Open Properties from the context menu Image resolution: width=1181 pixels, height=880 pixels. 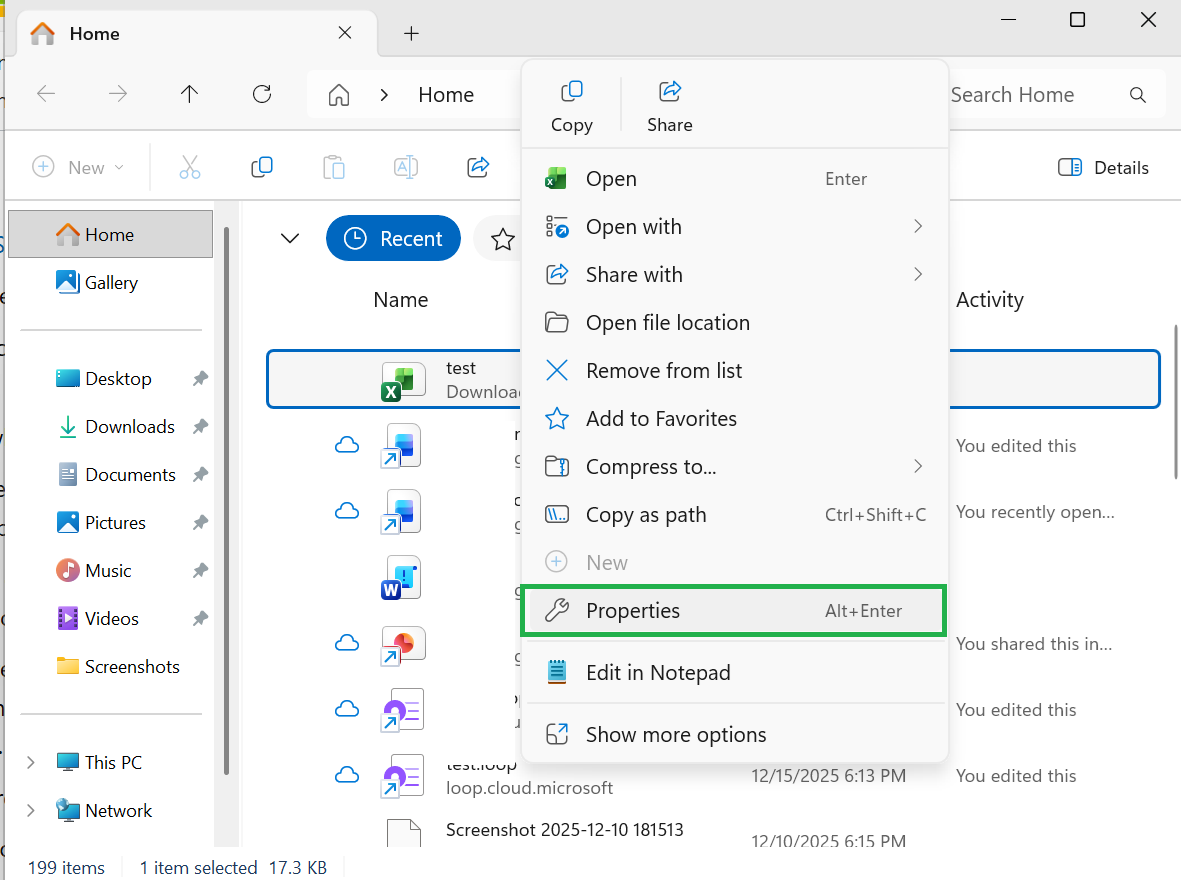734,610
